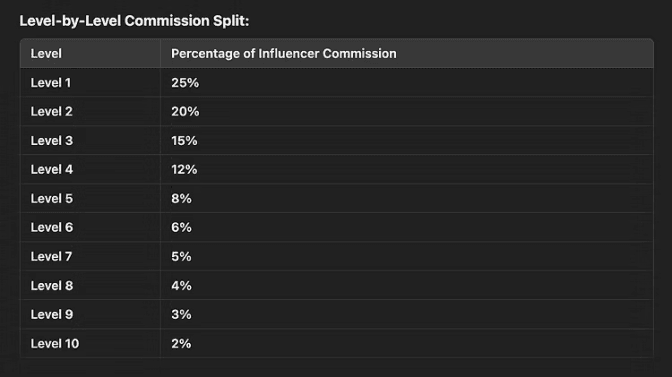Select the 2% value cell
This screenshot has width=672, height=377.
(x=181, y=343)
